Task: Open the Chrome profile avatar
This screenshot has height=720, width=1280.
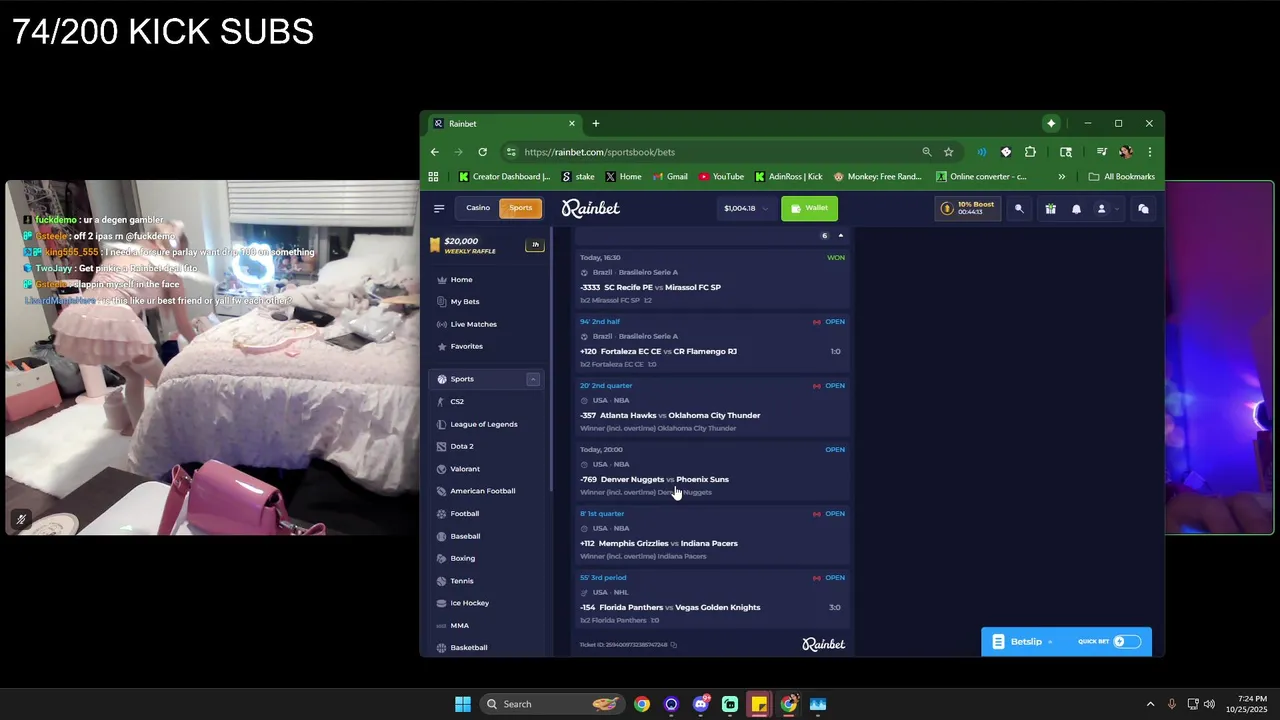Action: click(1125, 152)
